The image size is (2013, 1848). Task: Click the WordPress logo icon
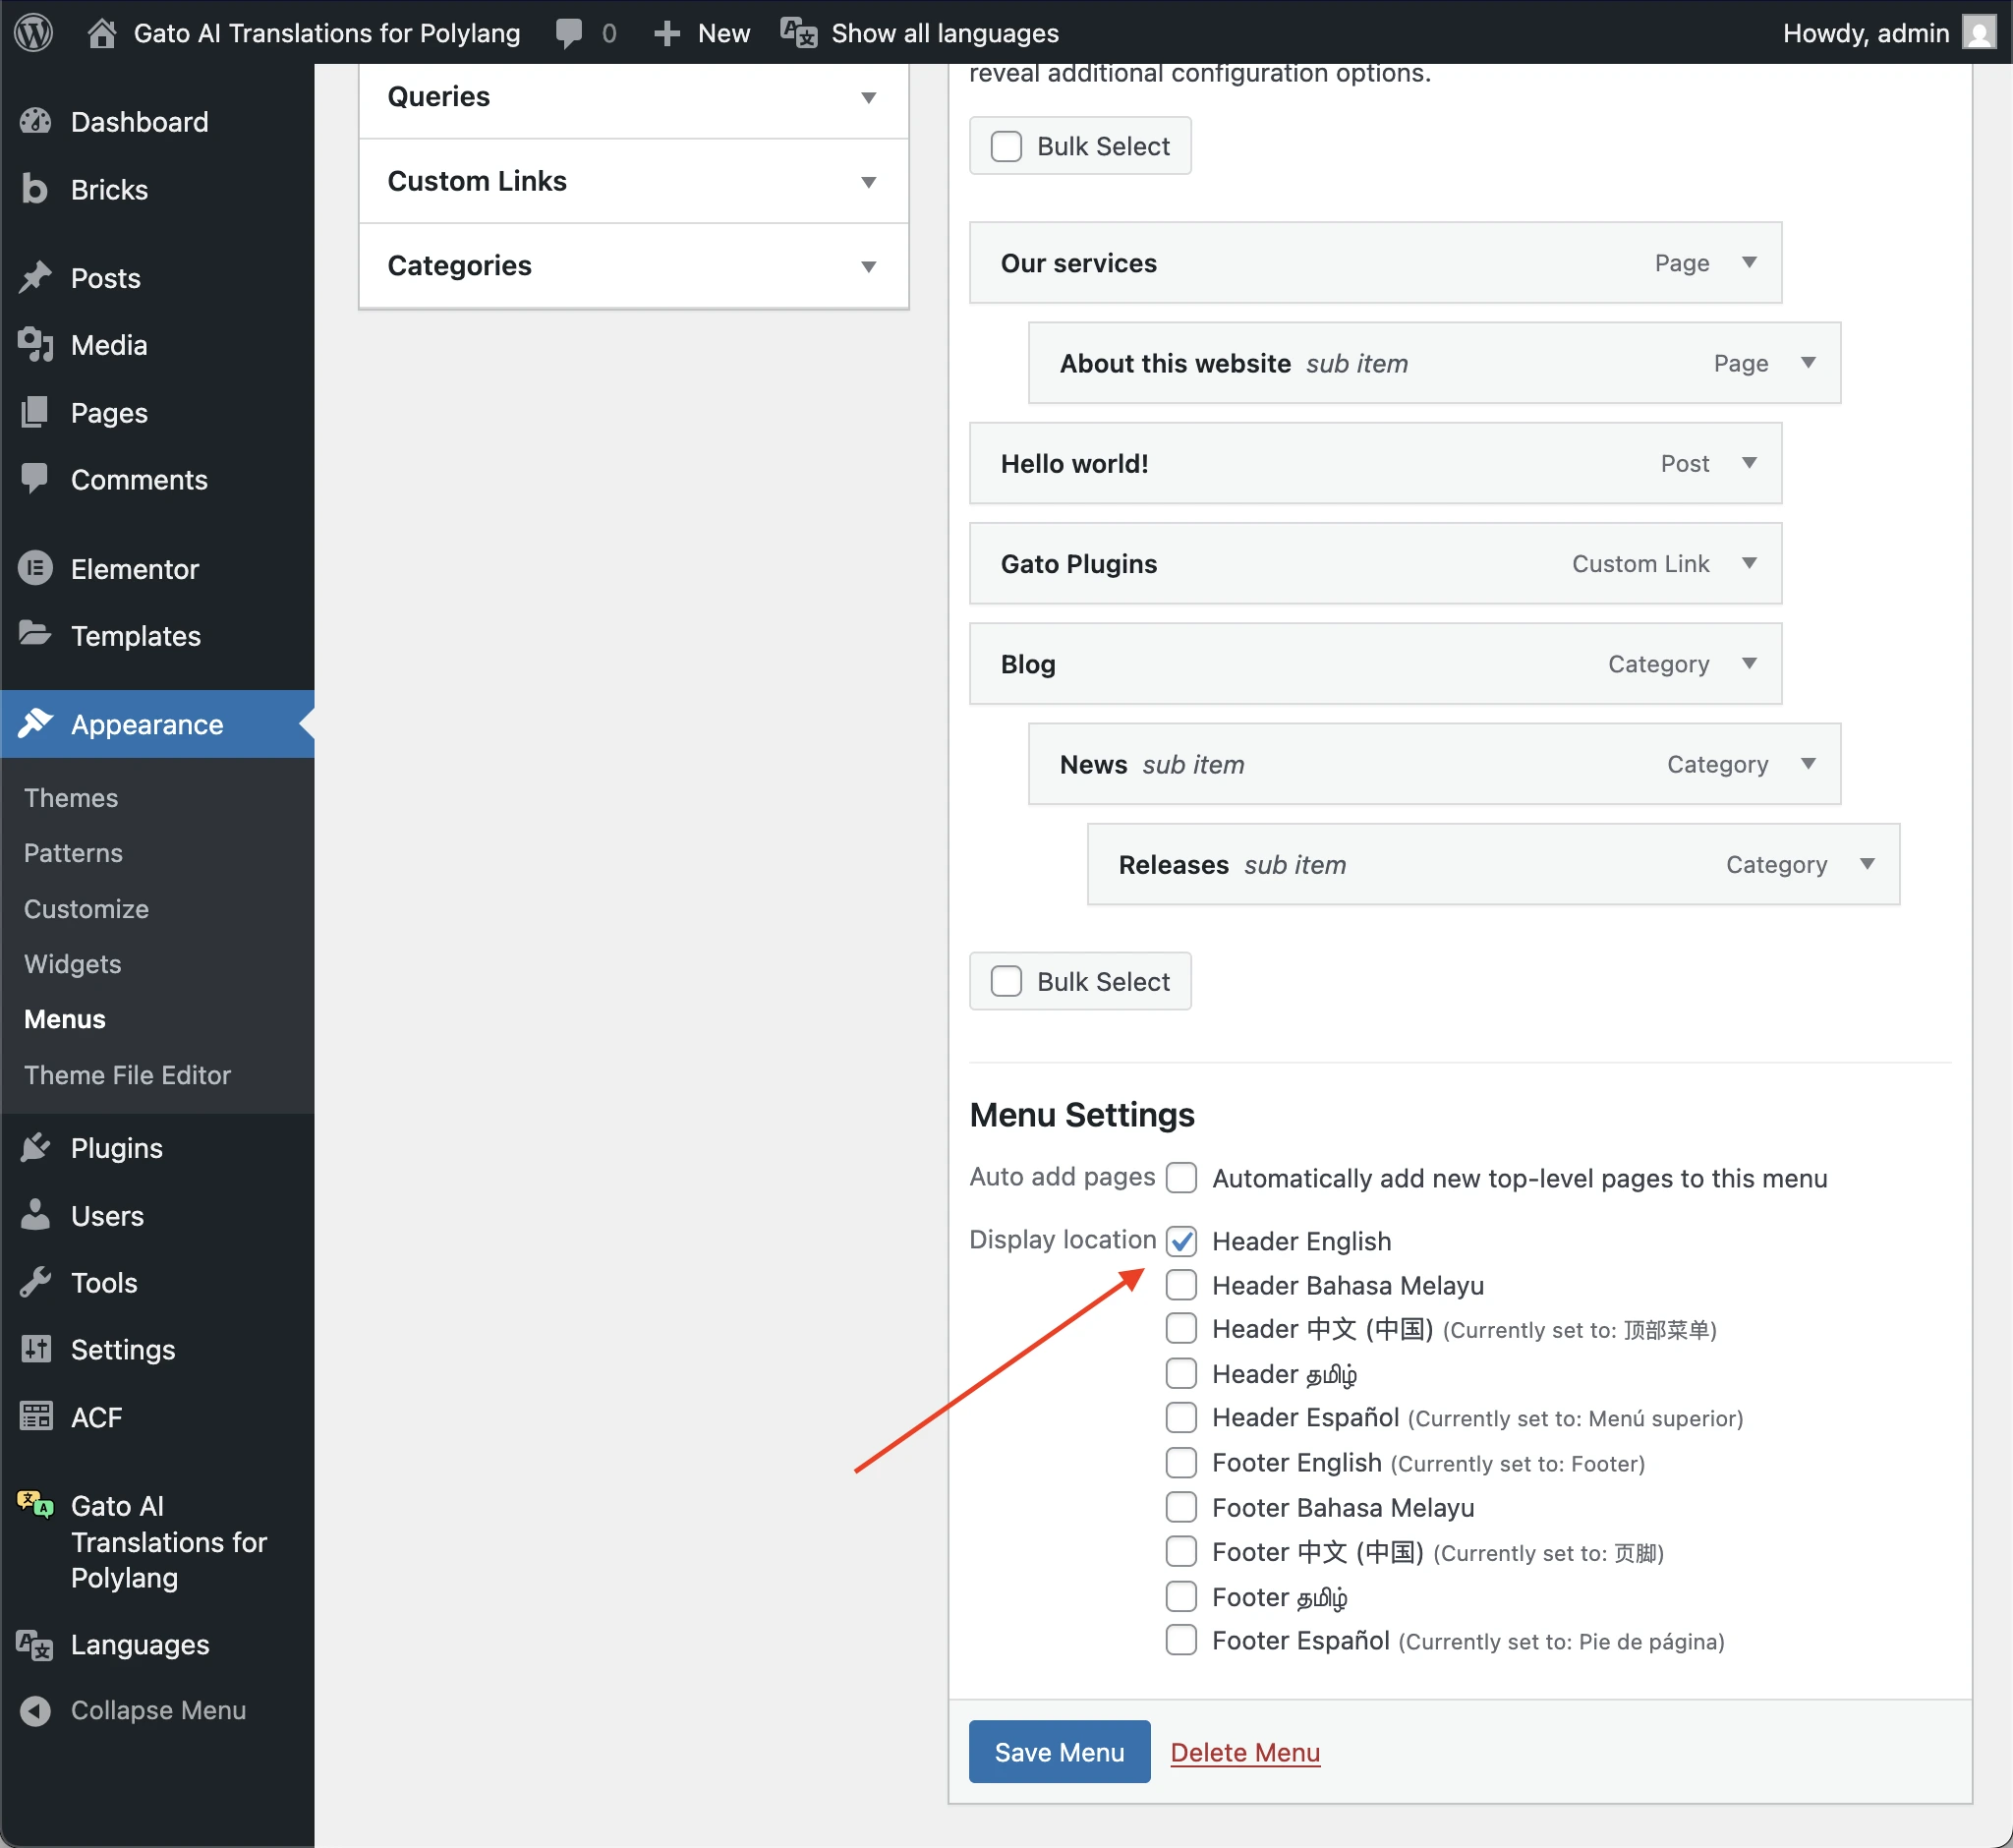coord(34,33)
